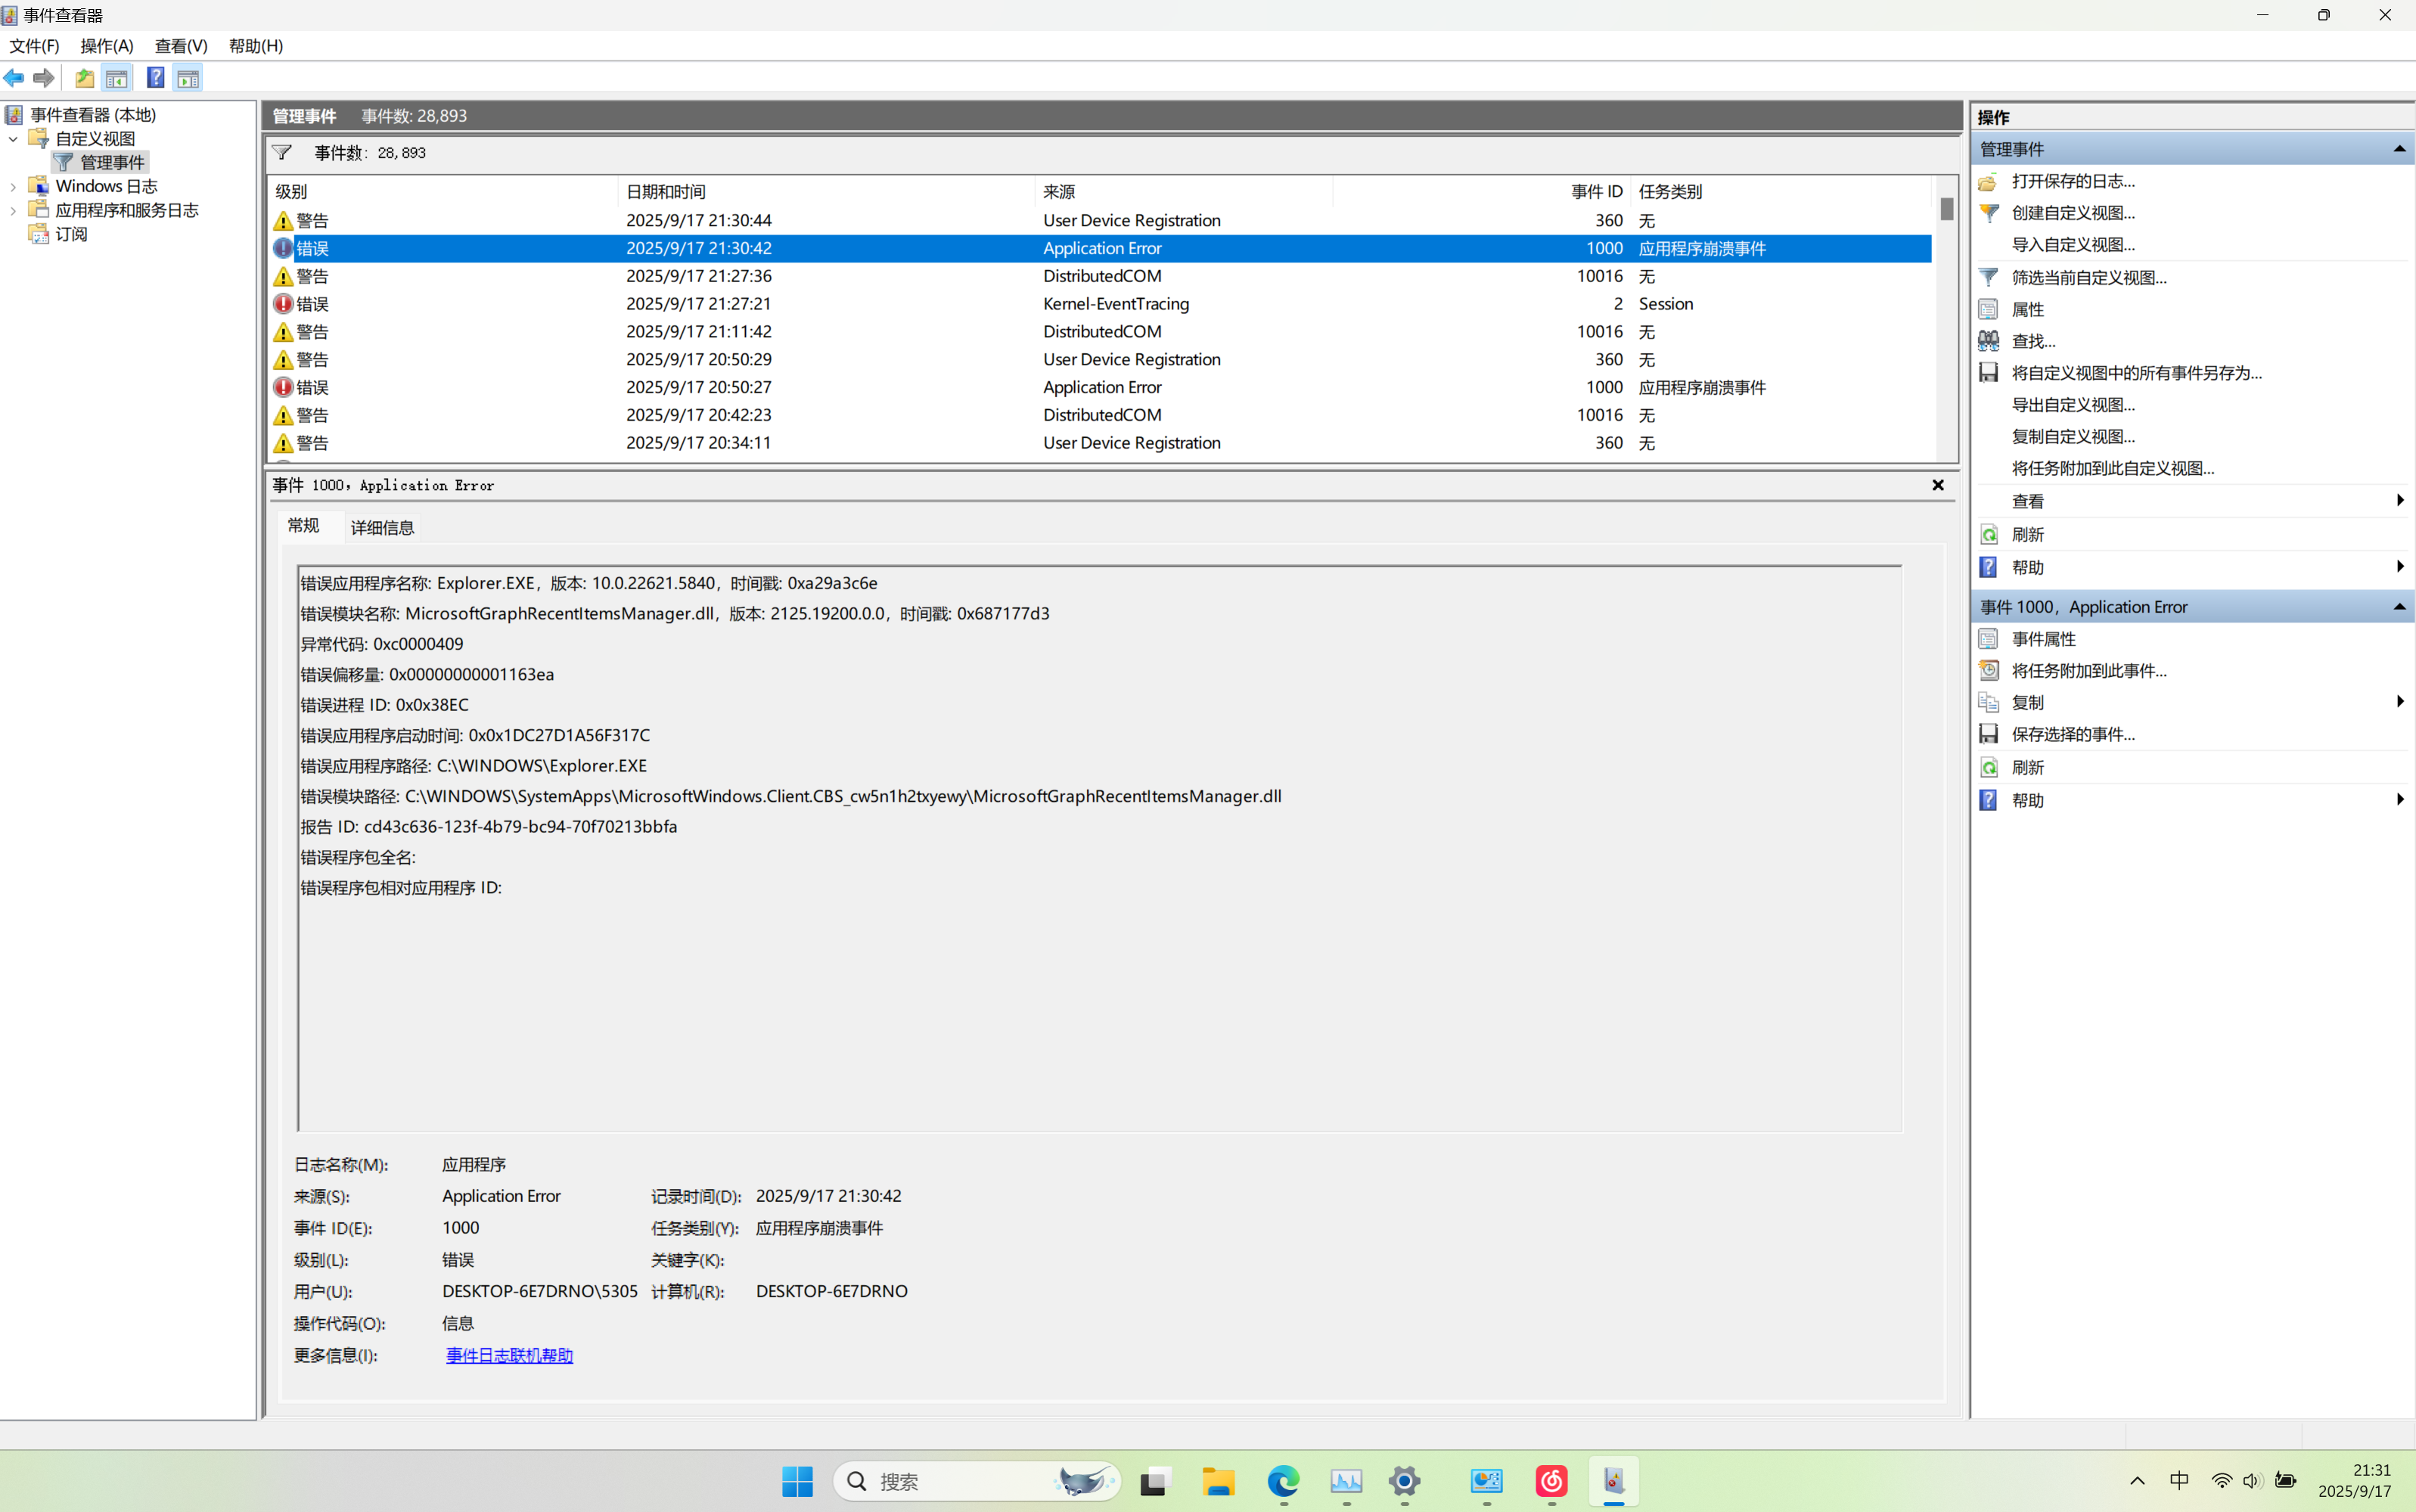Expand the Windows 日志 tree node
Screen dimensions: 2416x1512
pos(13,187)
